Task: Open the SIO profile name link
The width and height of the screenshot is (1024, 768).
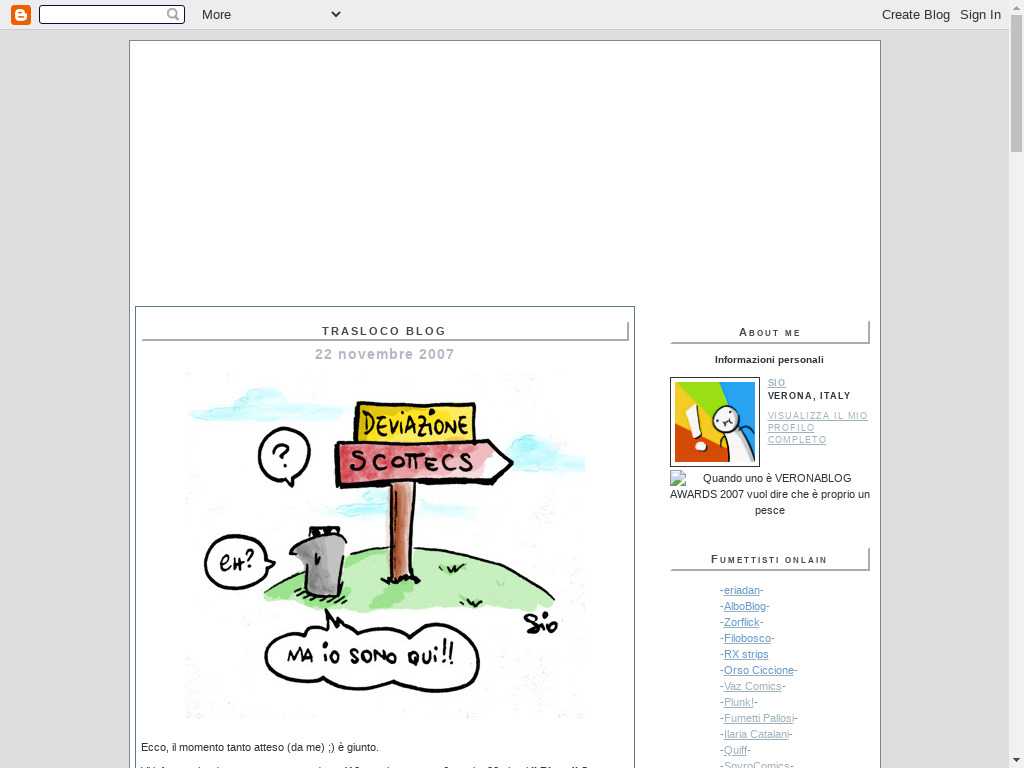Action: [776, 383]
